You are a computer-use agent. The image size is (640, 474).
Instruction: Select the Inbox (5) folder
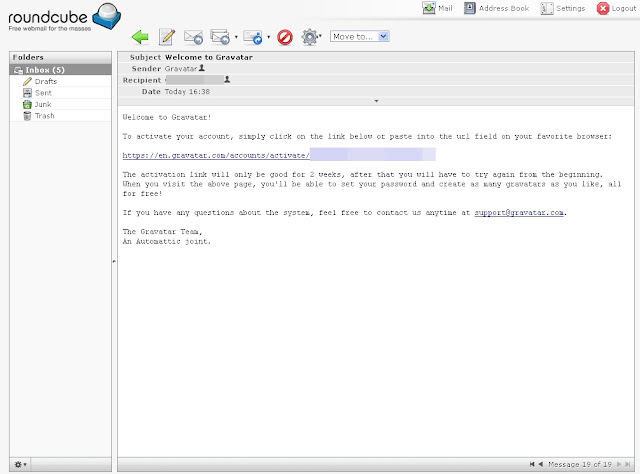(x=60, y=70)
